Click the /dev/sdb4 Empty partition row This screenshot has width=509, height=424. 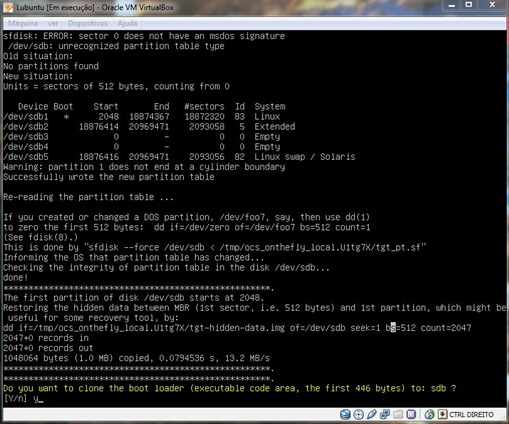point(142,147)
